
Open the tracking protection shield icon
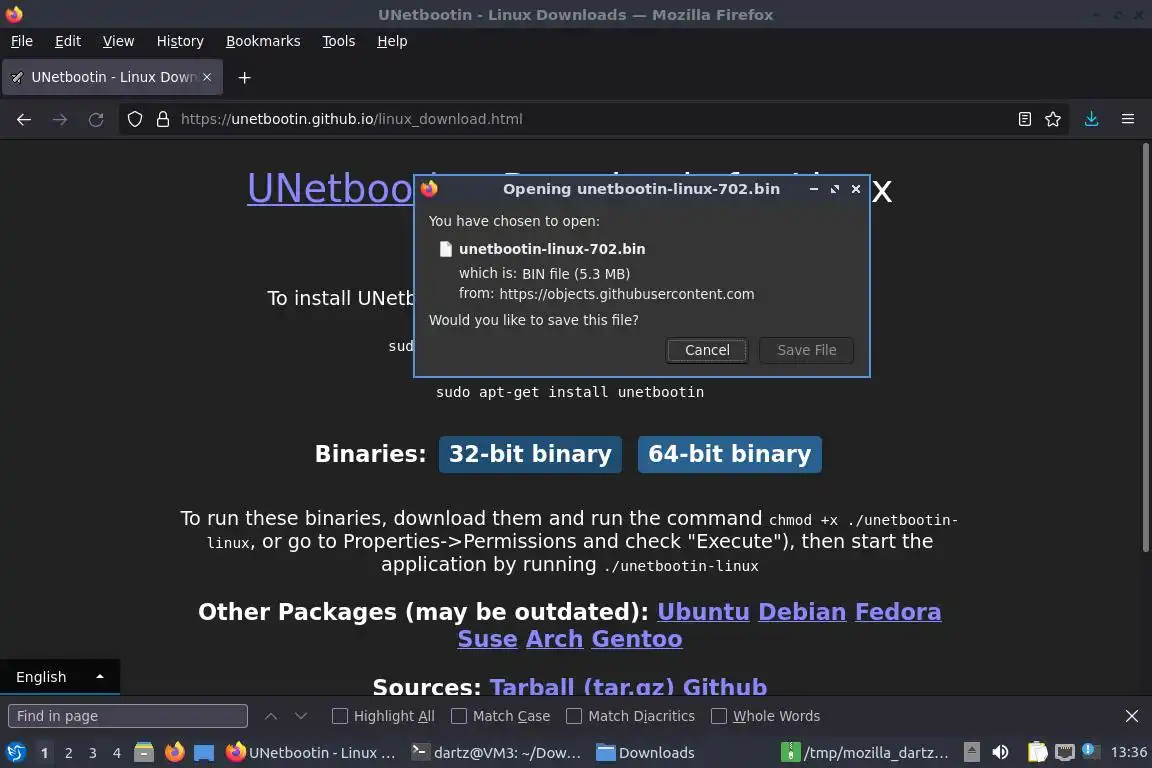point(134,119)
